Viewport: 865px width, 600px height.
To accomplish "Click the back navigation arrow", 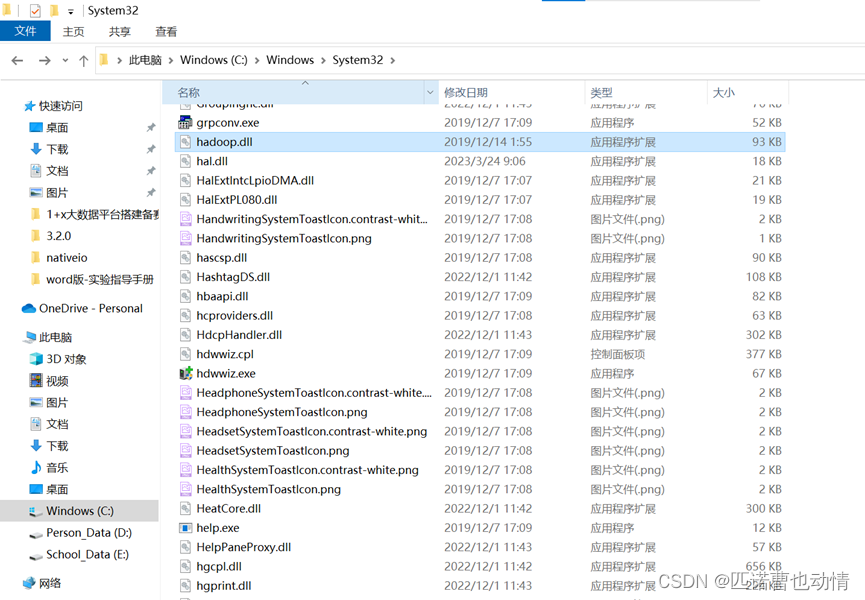I will pos(16,60).
